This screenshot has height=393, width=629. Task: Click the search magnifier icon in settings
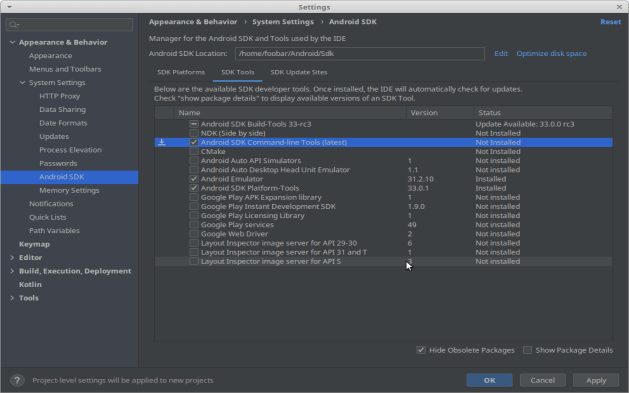tap(14, 25)
